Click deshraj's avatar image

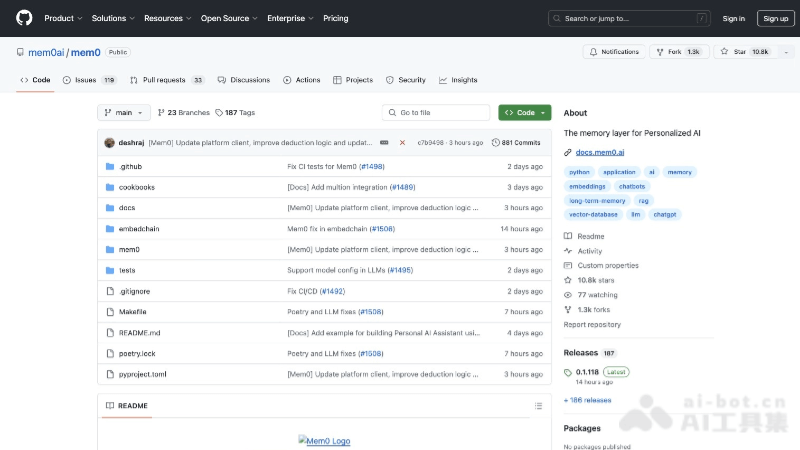pyautogui.click(x=109, y=143)
